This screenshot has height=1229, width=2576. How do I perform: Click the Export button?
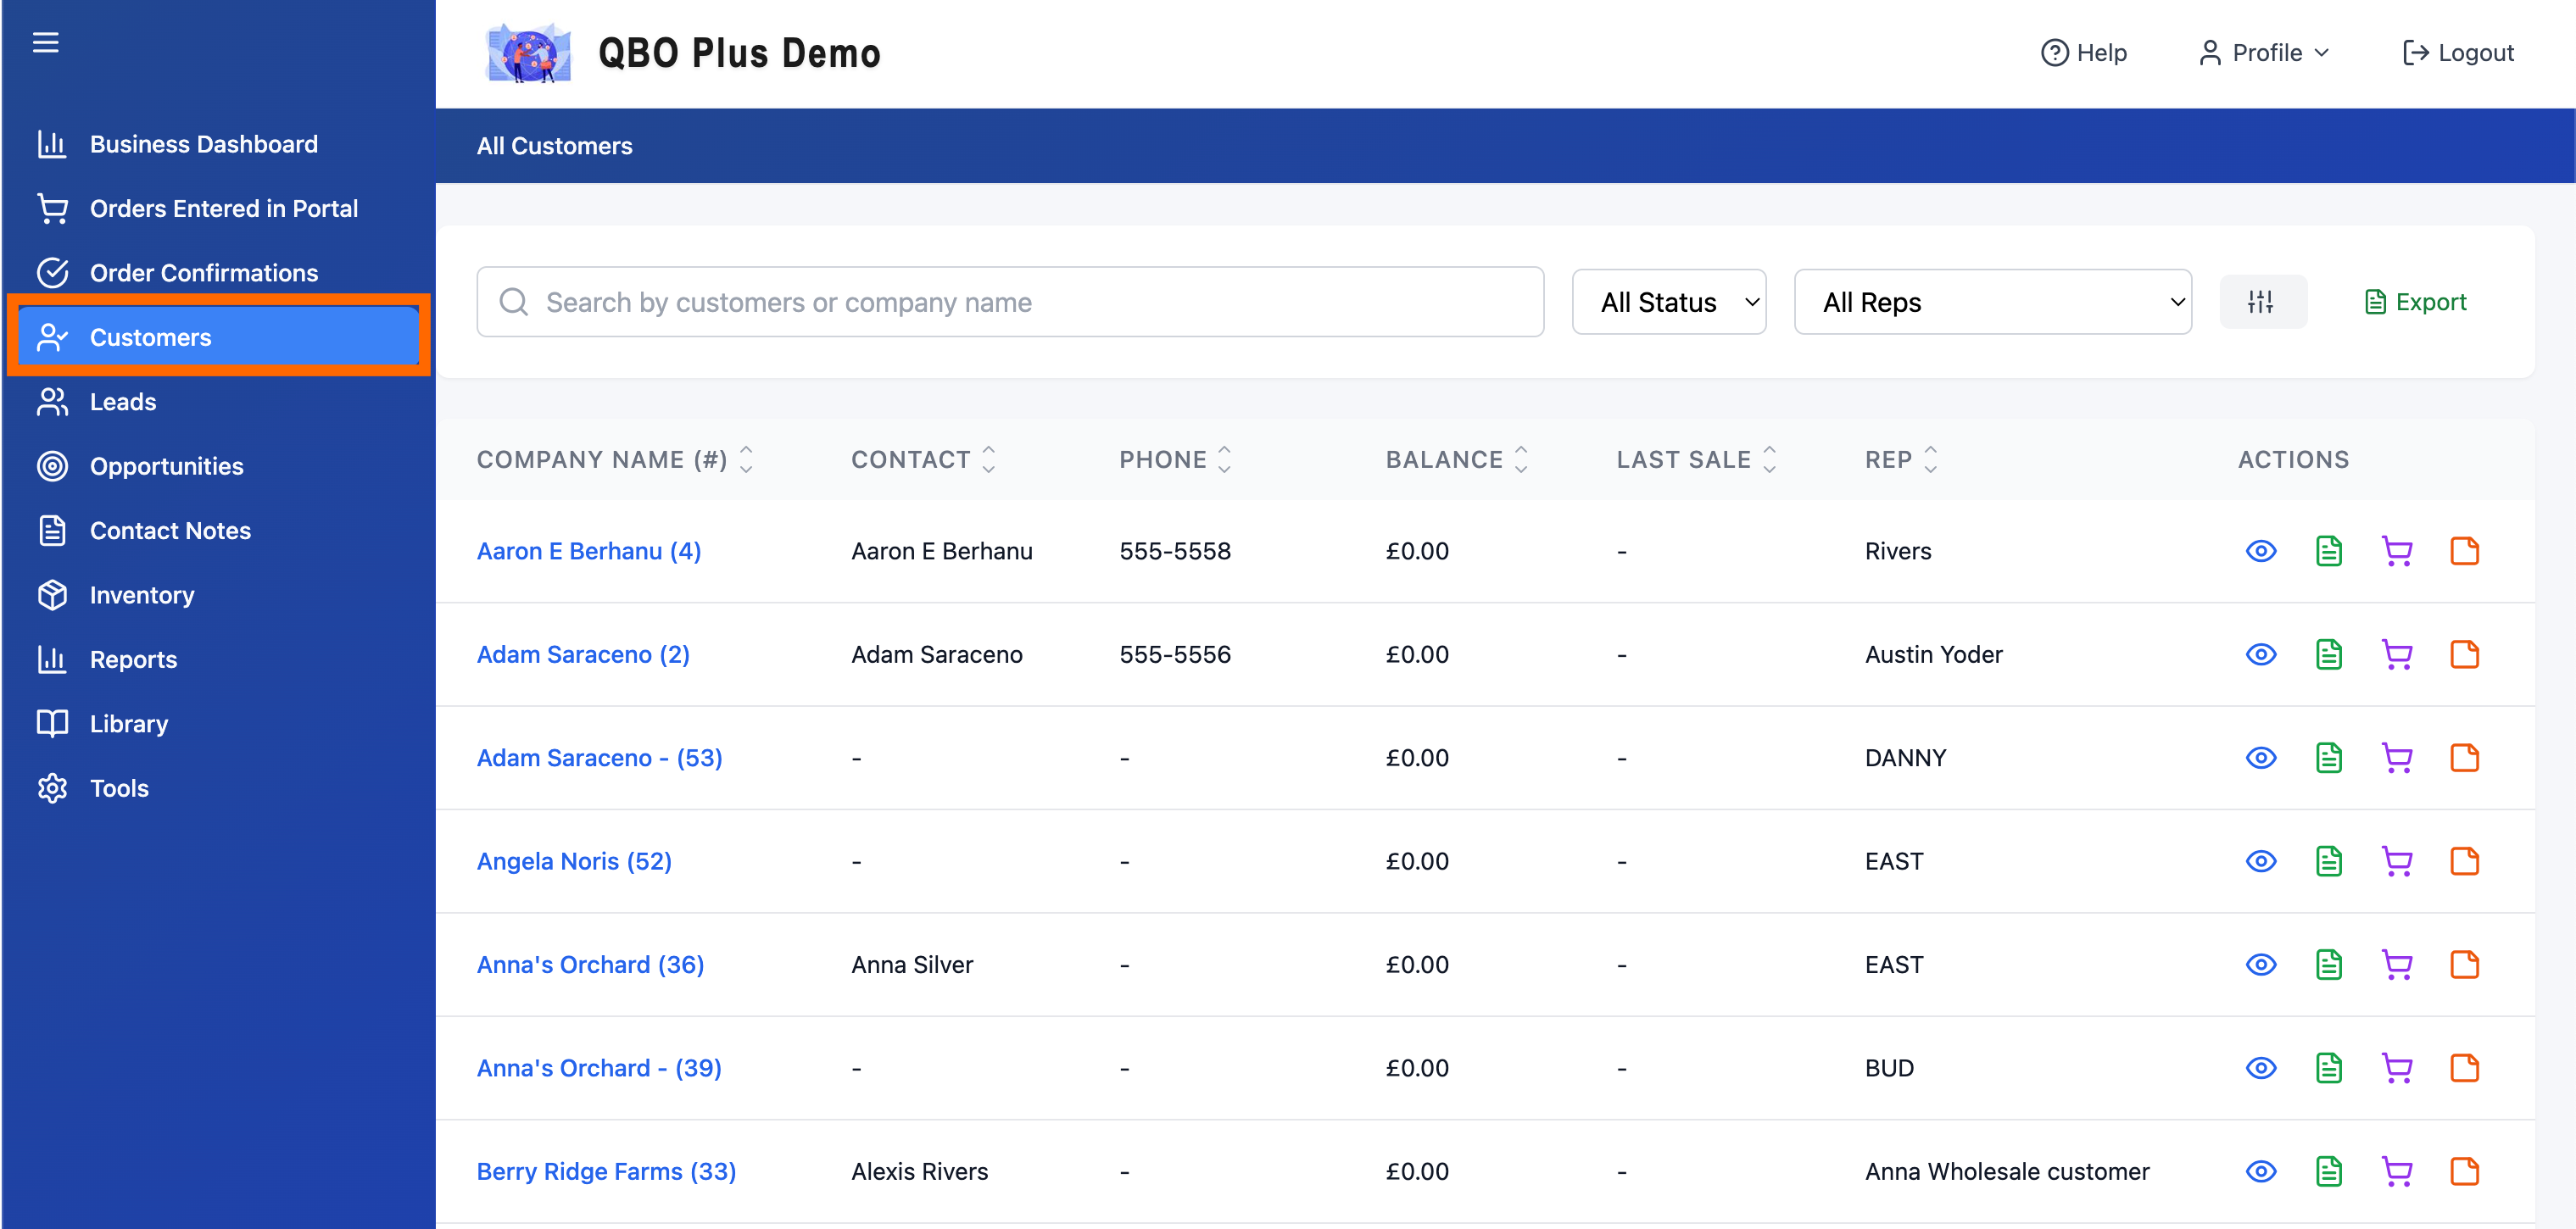(x=2416, y=302)
